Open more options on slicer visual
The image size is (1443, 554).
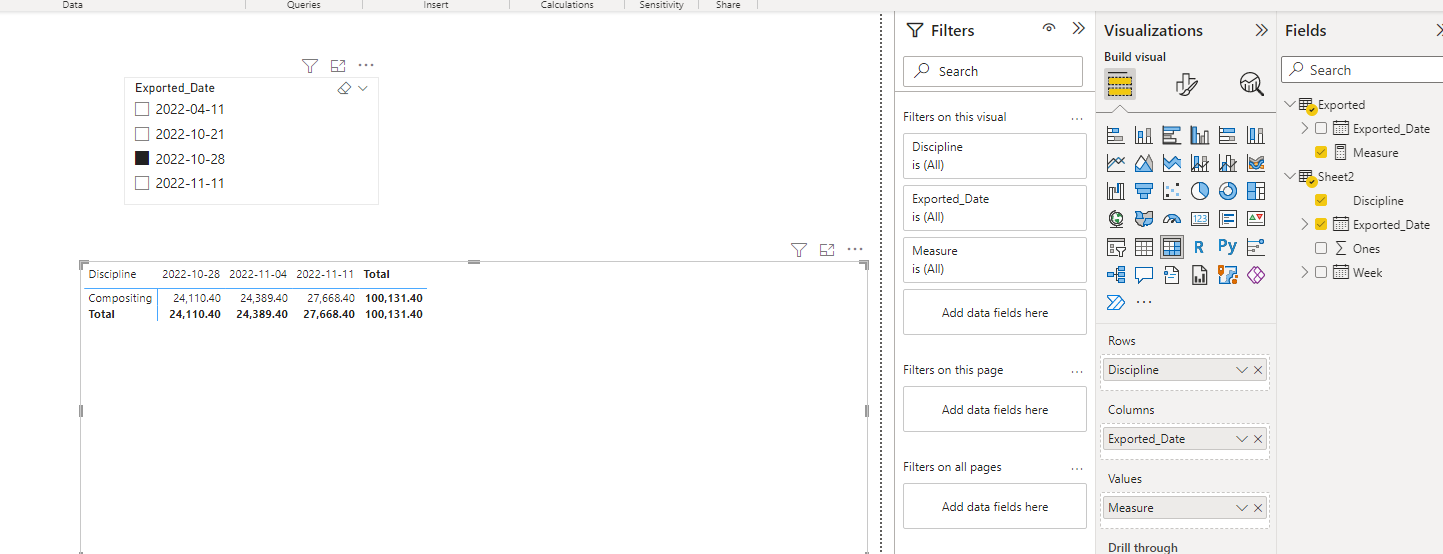[366, 65]
